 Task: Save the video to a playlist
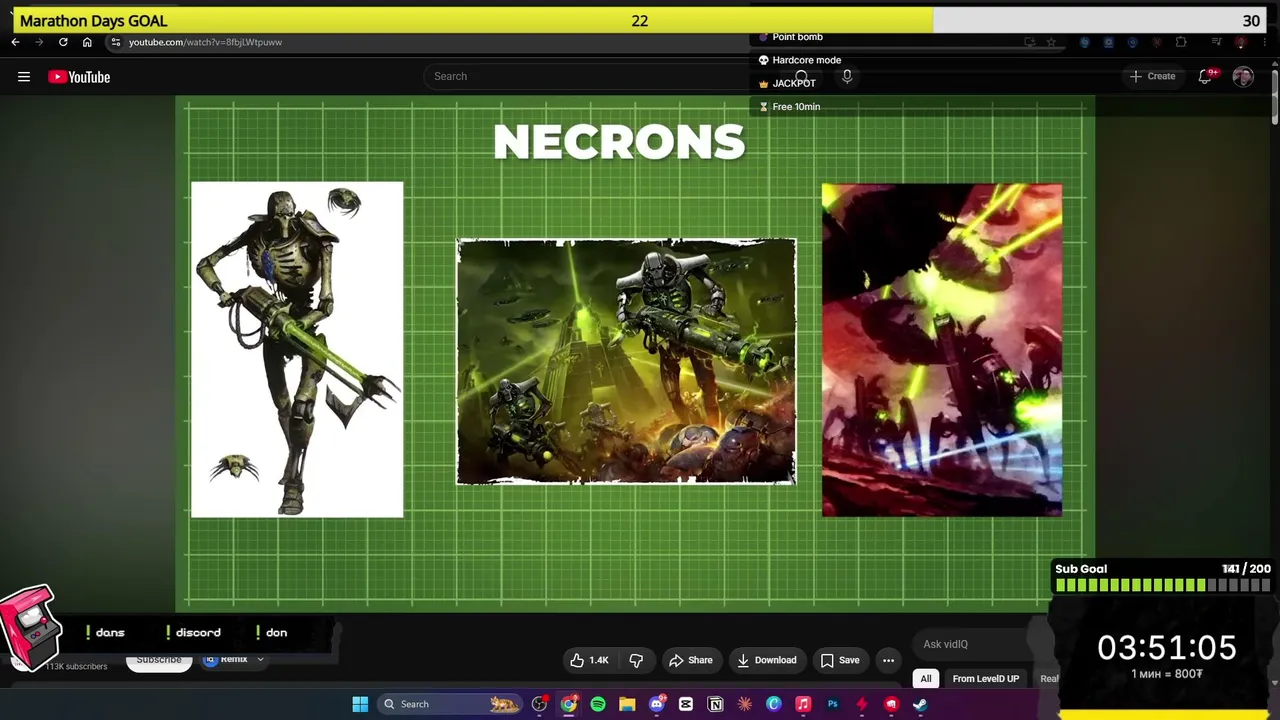(x=840, y=660)
